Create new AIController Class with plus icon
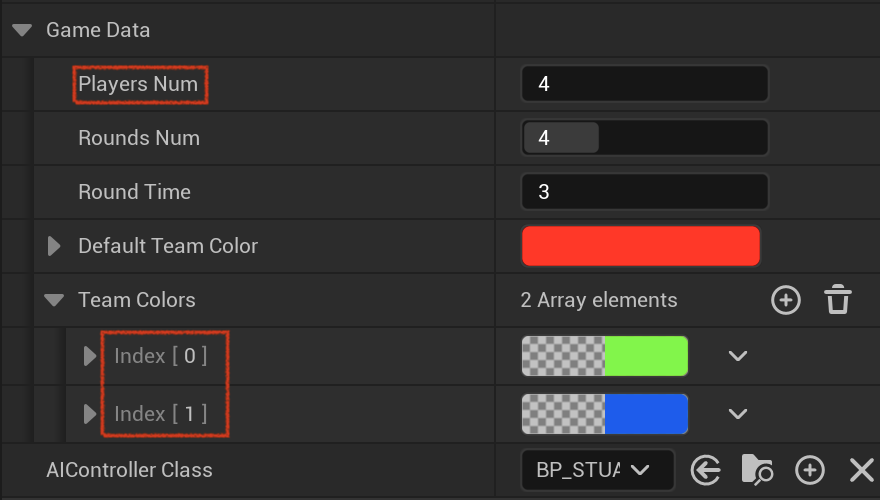The image size is (880, 500). tap(810, 470)
